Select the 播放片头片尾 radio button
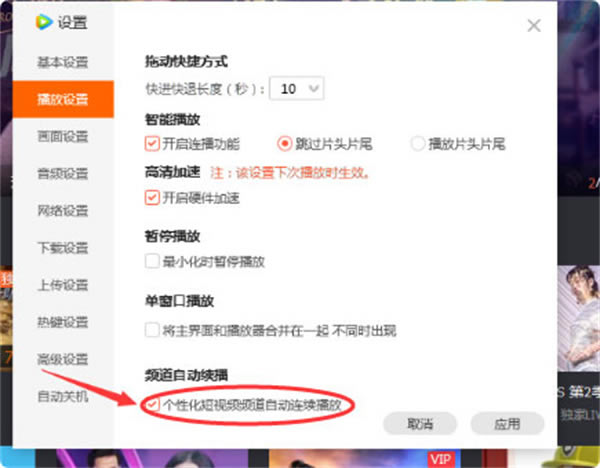The height and width of the screenshot is (468, 600). [x=418, y=143]
